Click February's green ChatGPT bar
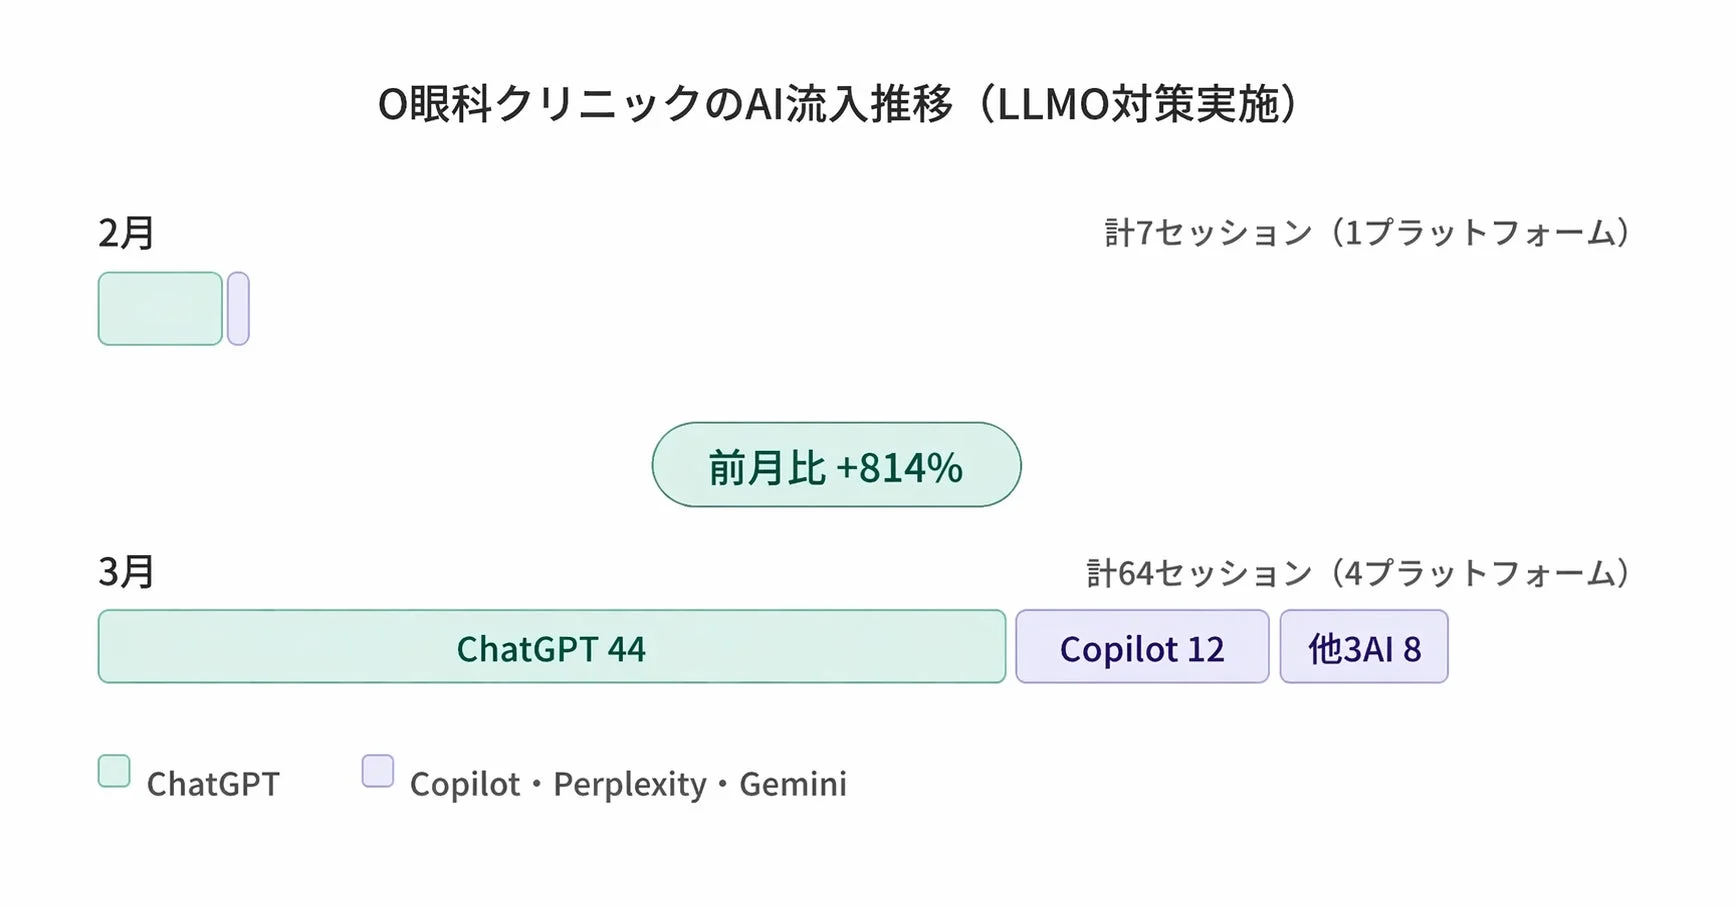The height and width of the screenshot is (906, 1736). 160,309
